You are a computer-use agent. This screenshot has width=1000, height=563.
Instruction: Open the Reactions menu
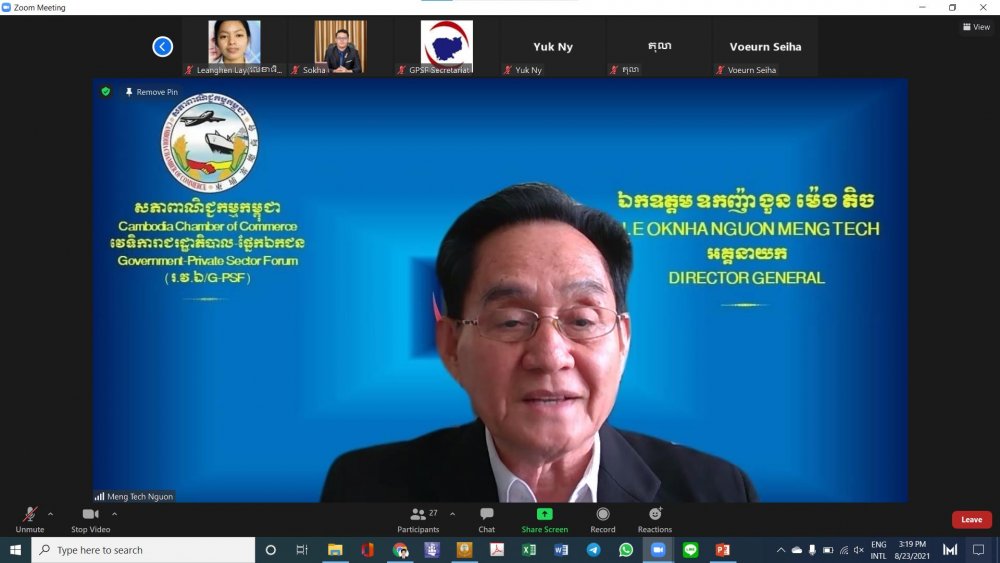[655, 518]
